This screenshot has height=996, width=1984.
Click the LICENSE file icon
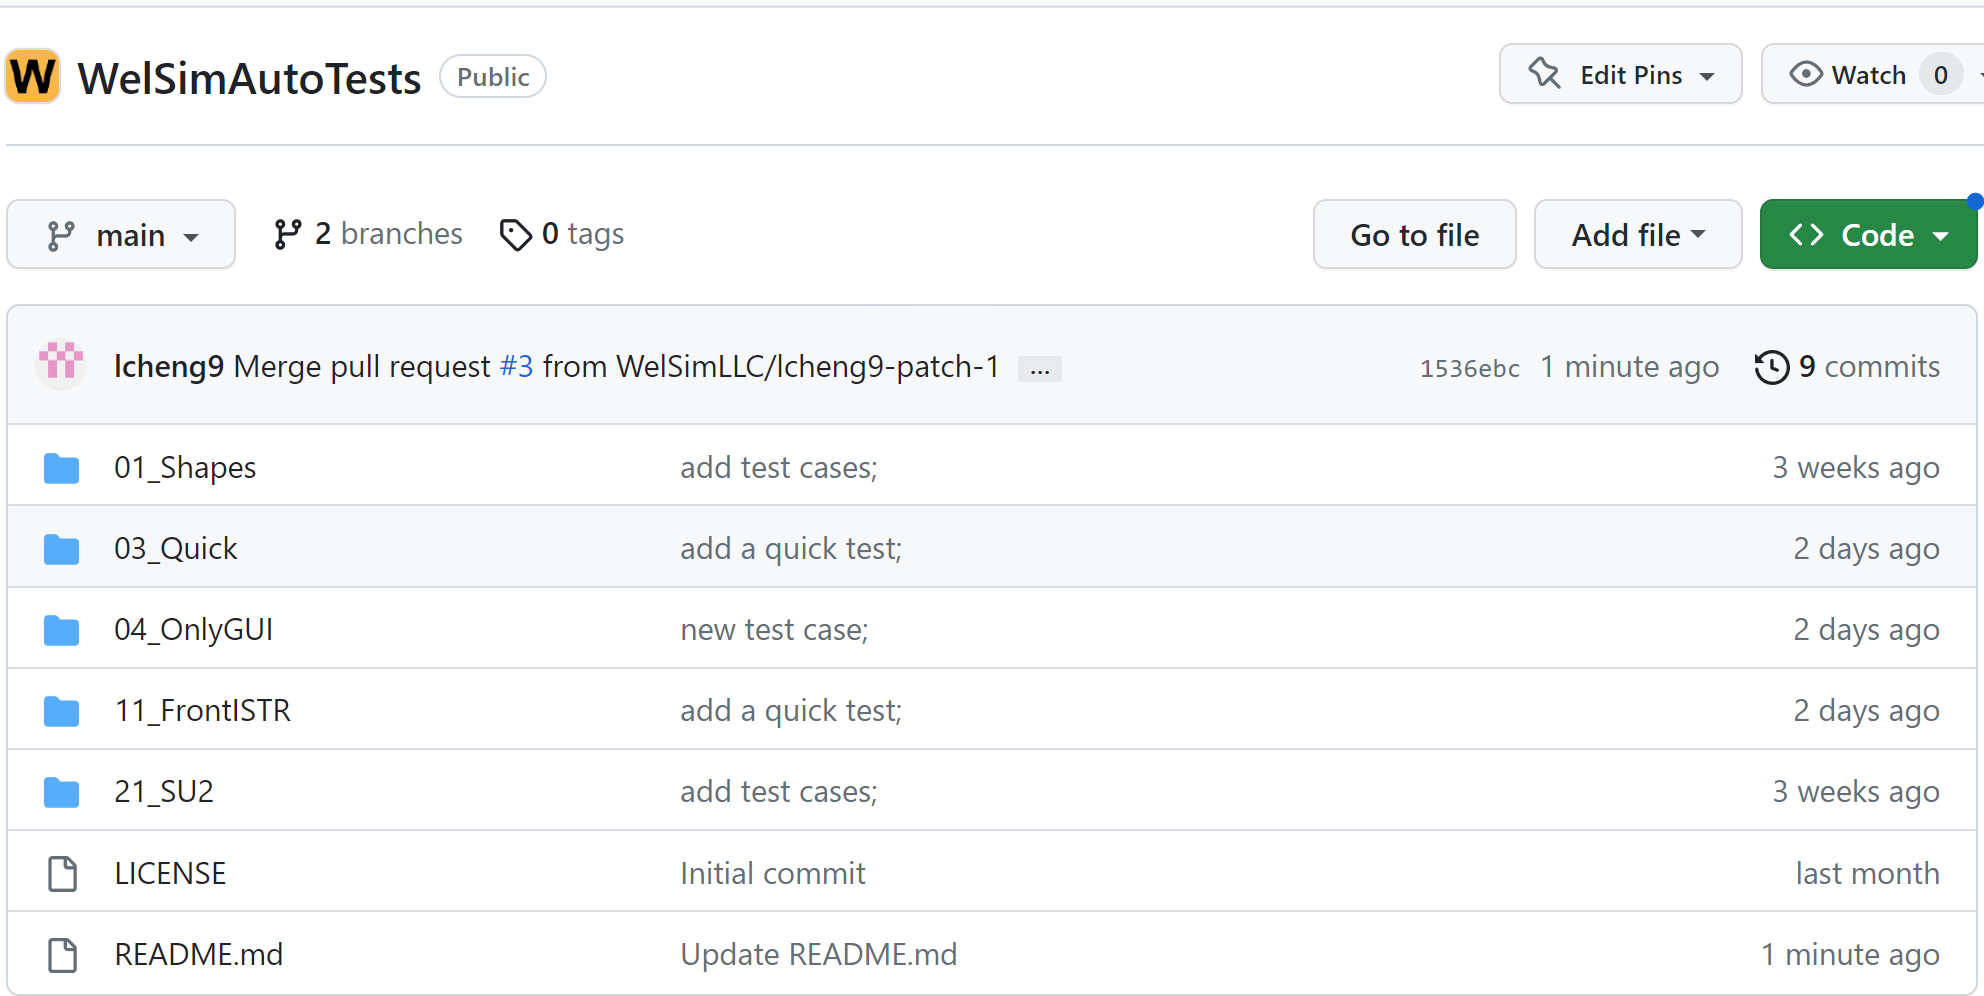tap(63, 874)
